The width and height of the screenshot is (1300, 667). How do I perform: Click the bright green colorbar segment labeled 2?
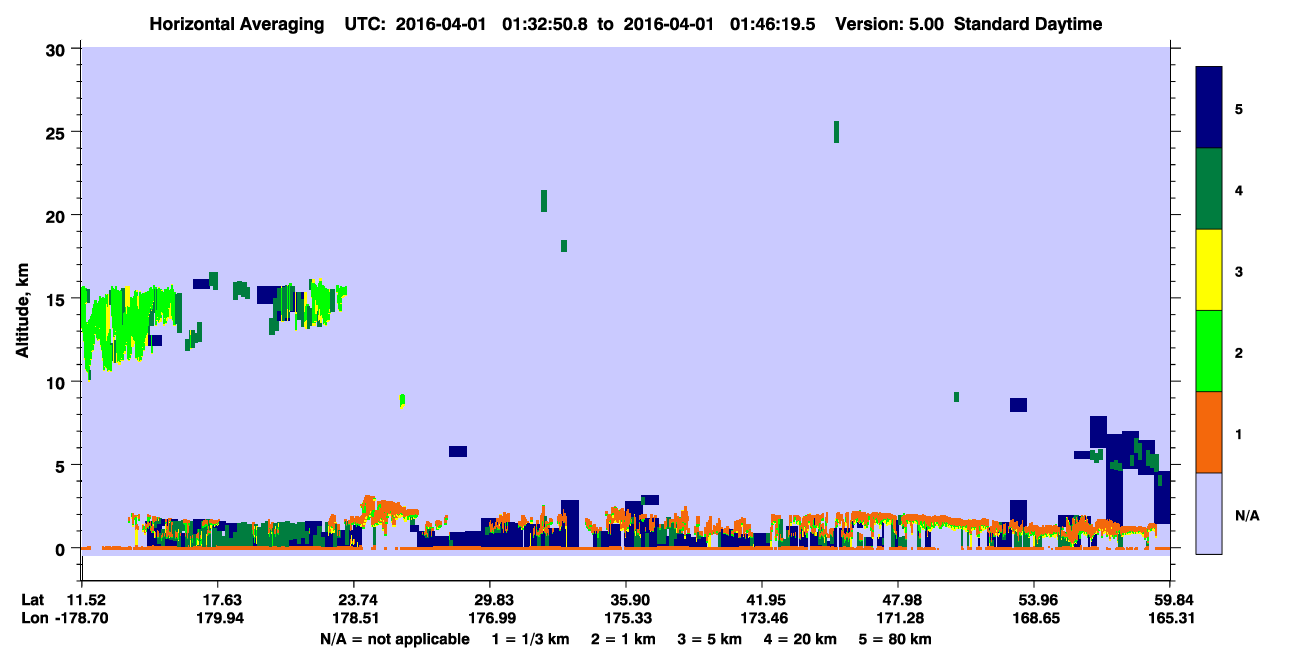pyautogui.click(x=1209, y=351)
